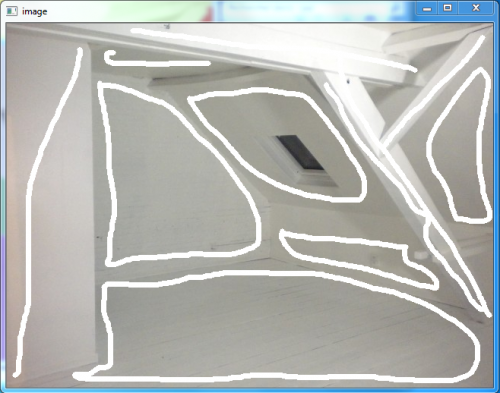Viewport: 500px width, 393px height.
Task: Click the bottom-left hook of the floor outline
Action: click(87, 374)
